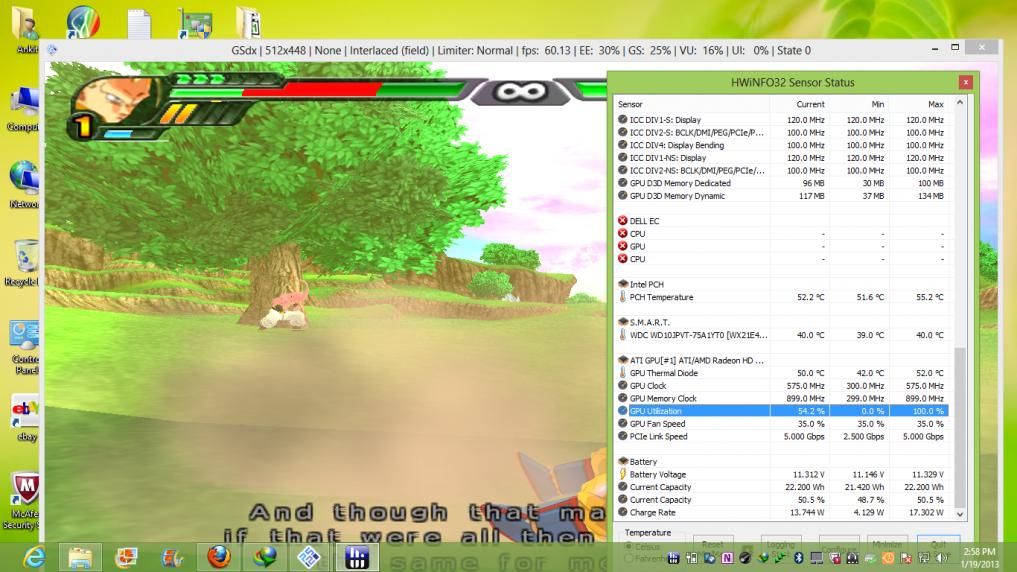The image size is (1017, 572).
Task: Select the PCH Temperature row
Action: click(x=782, y=297)
